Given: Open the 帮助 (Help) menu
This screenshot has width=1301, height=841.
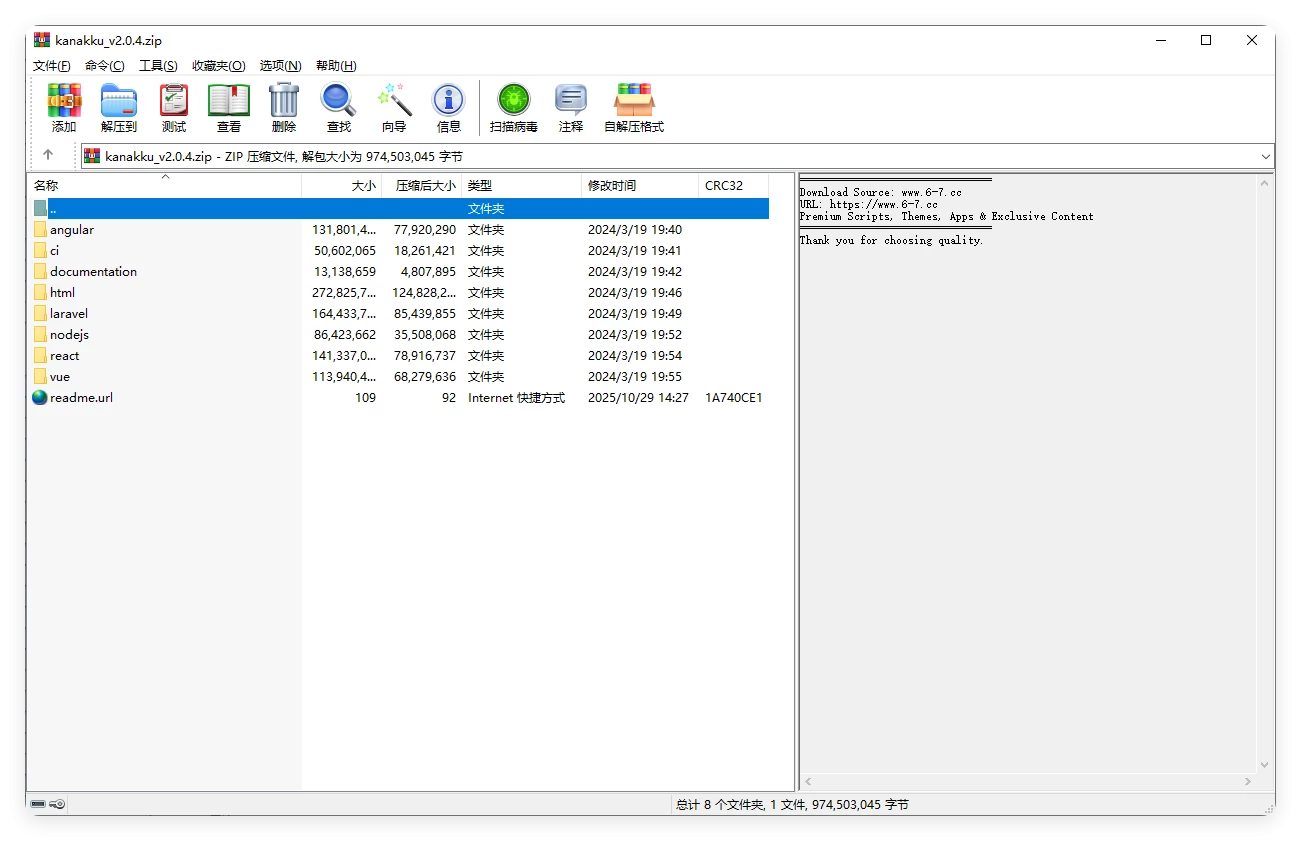Looking at the screenshot, I should (337, 65).
